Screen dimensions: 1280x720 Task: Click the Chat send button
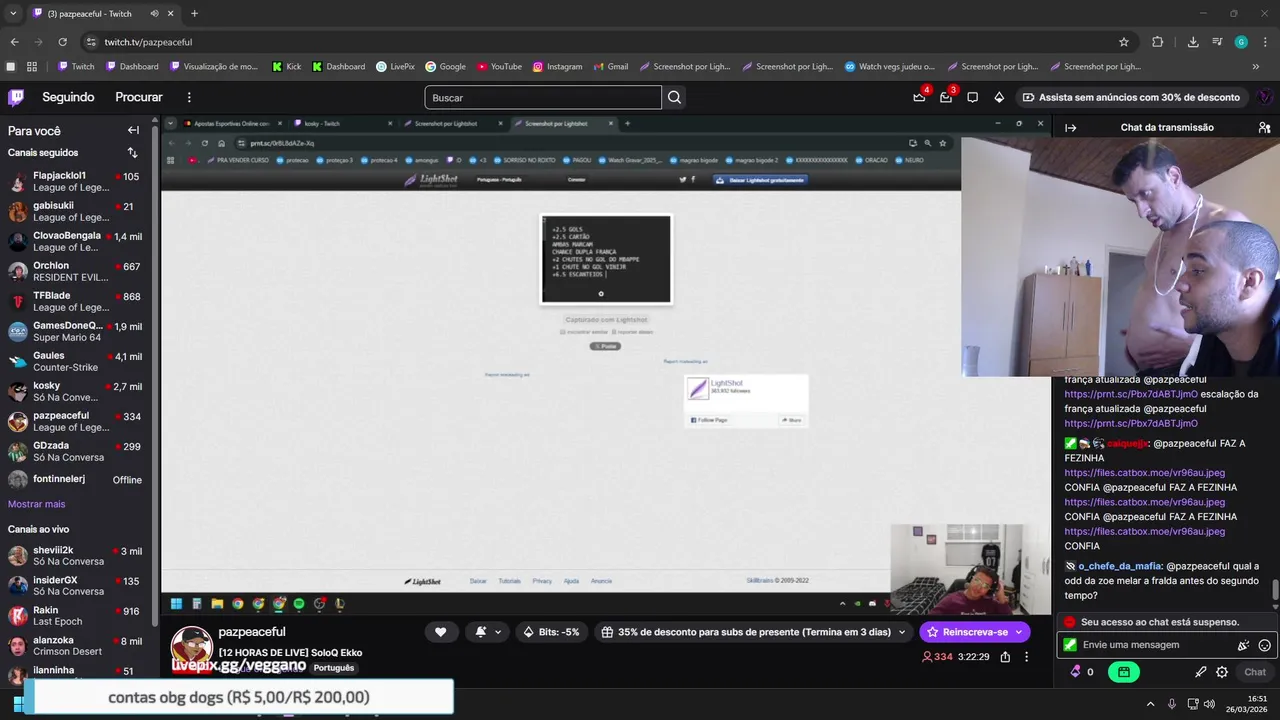coord(1255,672)
